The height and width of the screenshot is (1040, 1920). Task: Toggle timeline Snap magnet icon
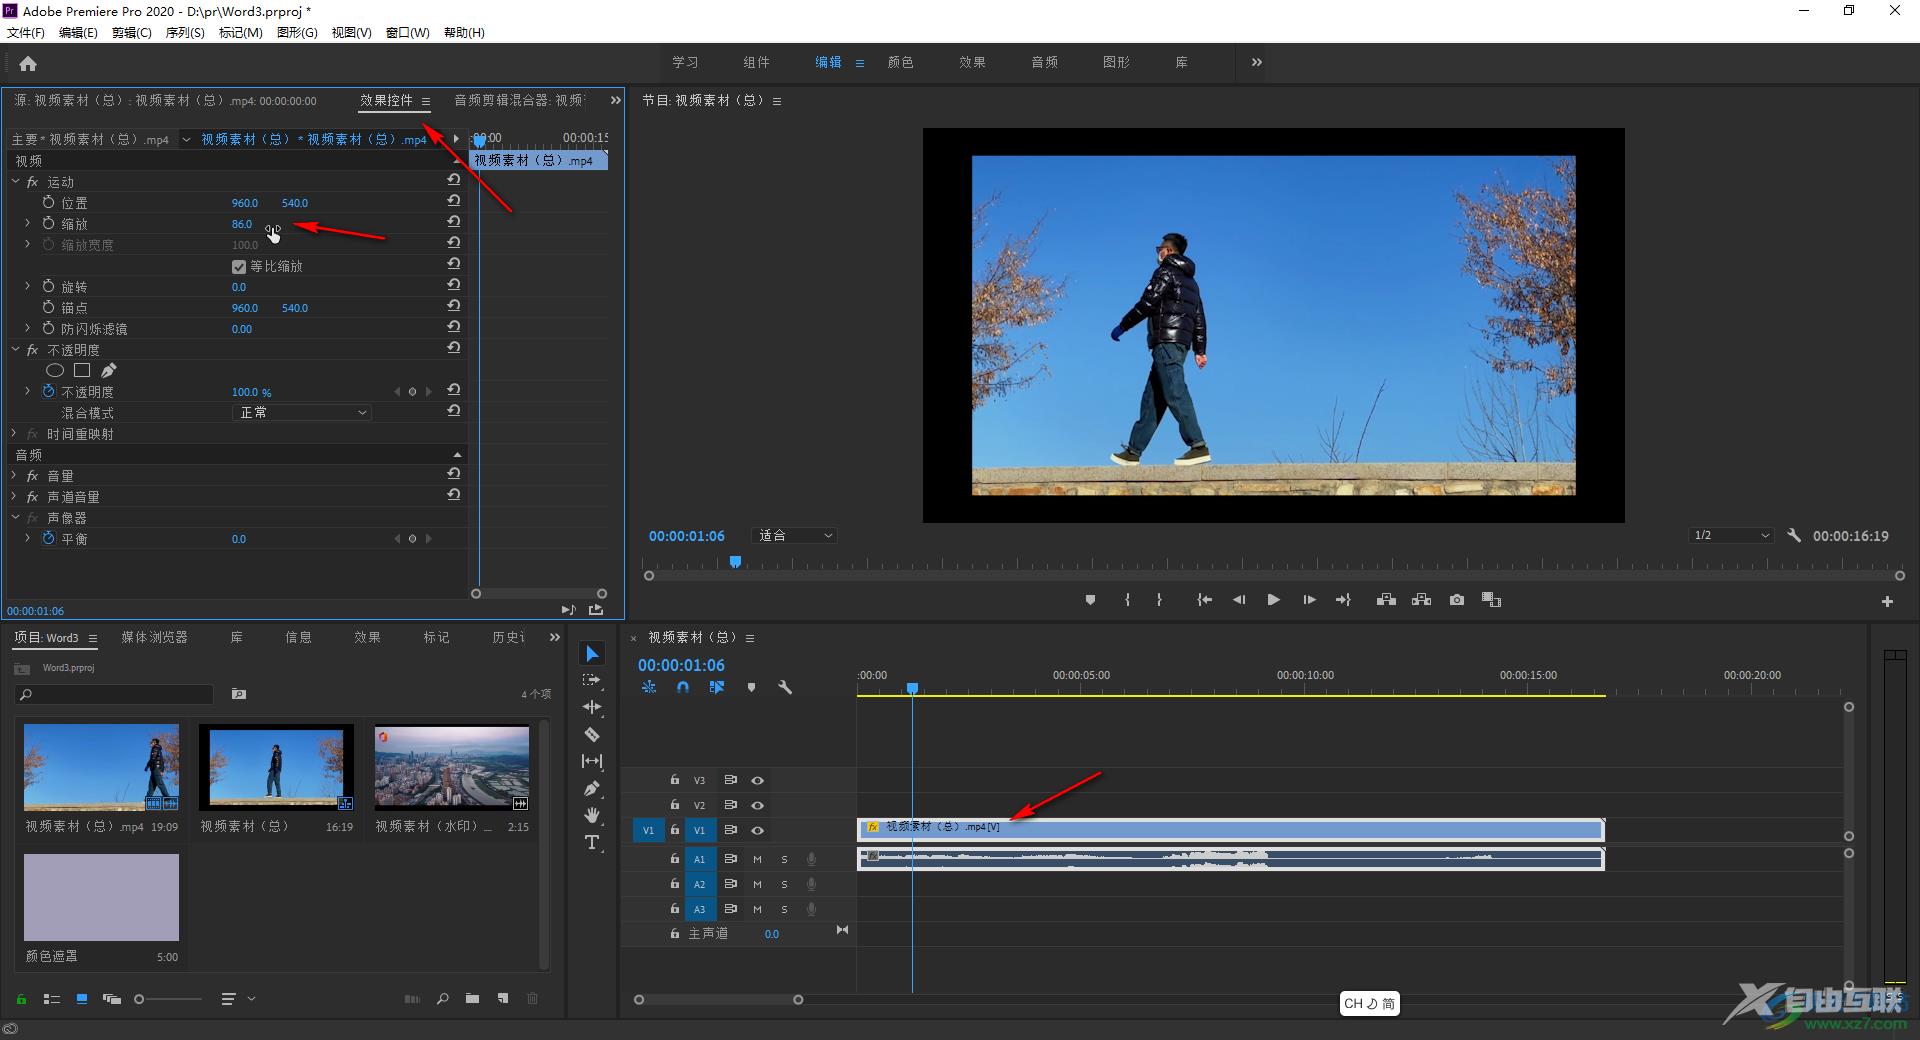point(683,687)
